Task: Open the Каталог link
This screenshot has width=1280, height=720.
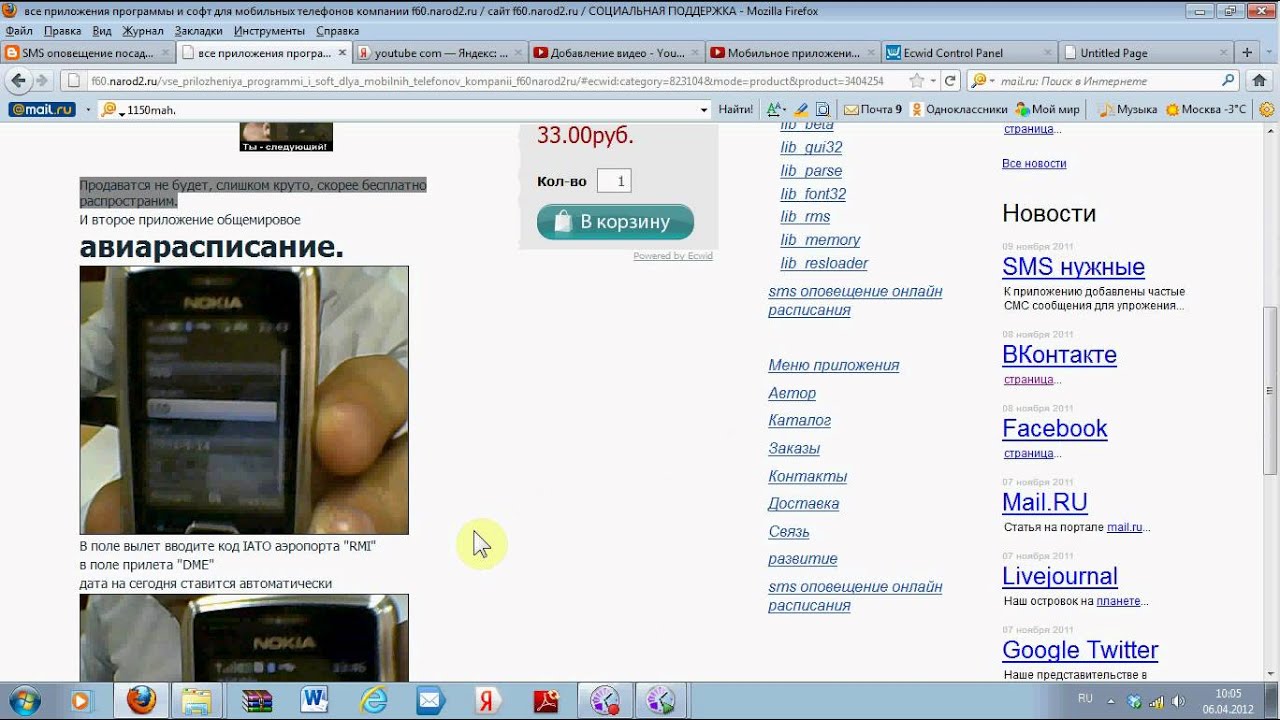Action: pos(799,421)
